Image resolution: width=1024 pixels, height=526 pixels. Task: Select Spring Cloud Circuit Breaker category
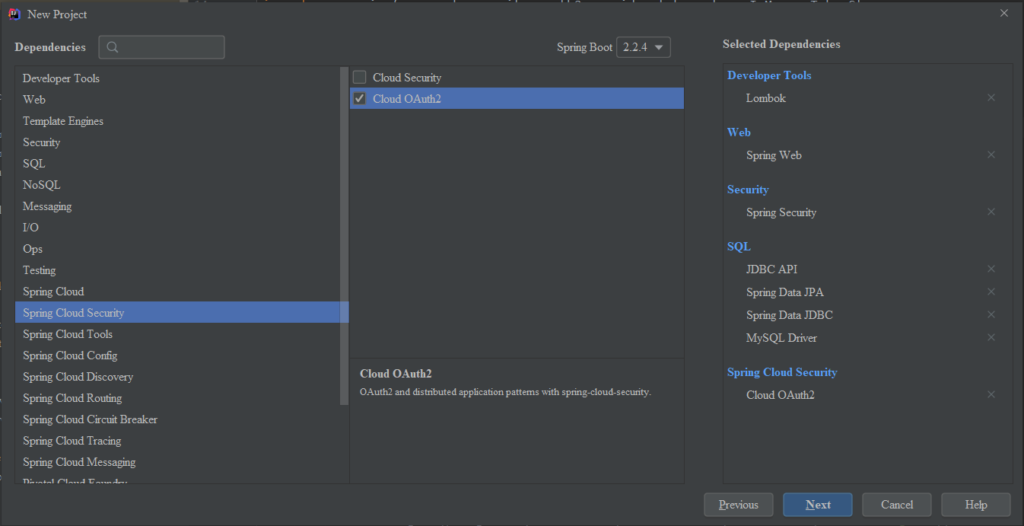182,419
